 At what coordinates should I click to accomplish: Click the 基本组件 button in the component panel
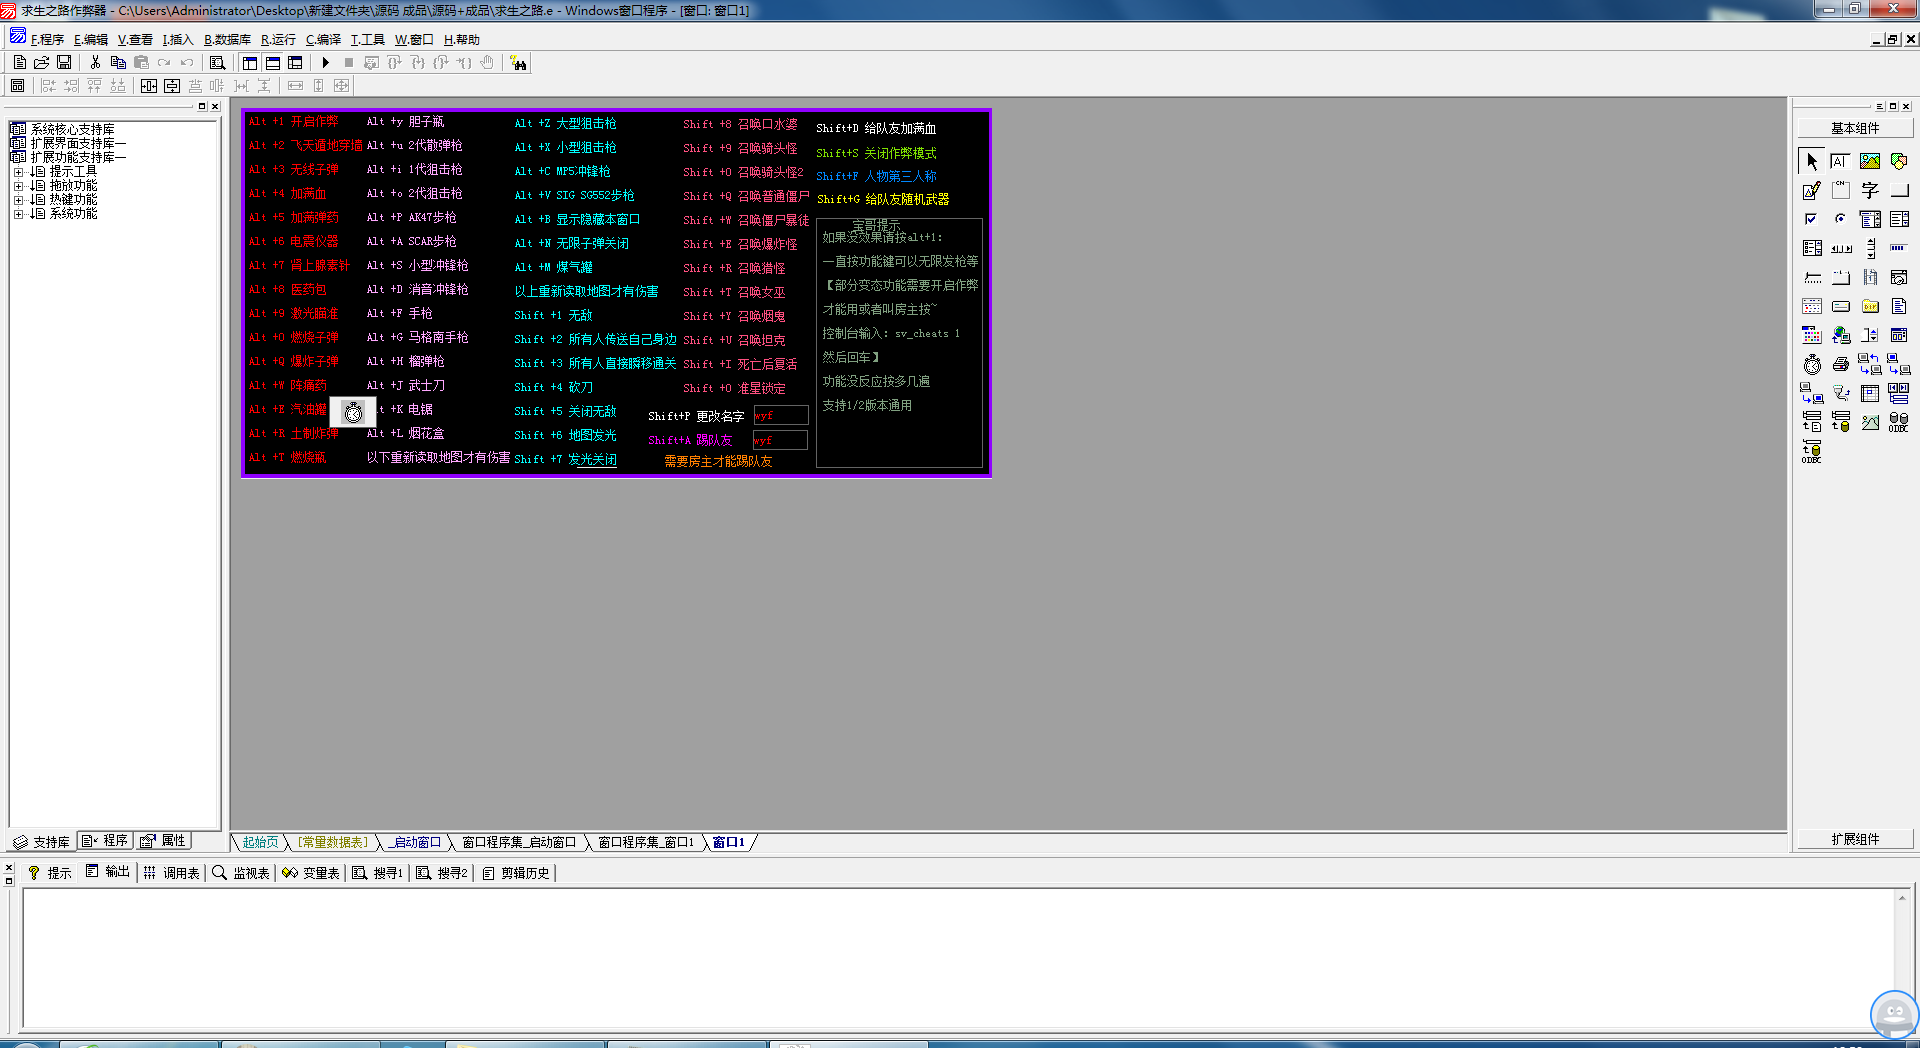tap(1855, 127)
